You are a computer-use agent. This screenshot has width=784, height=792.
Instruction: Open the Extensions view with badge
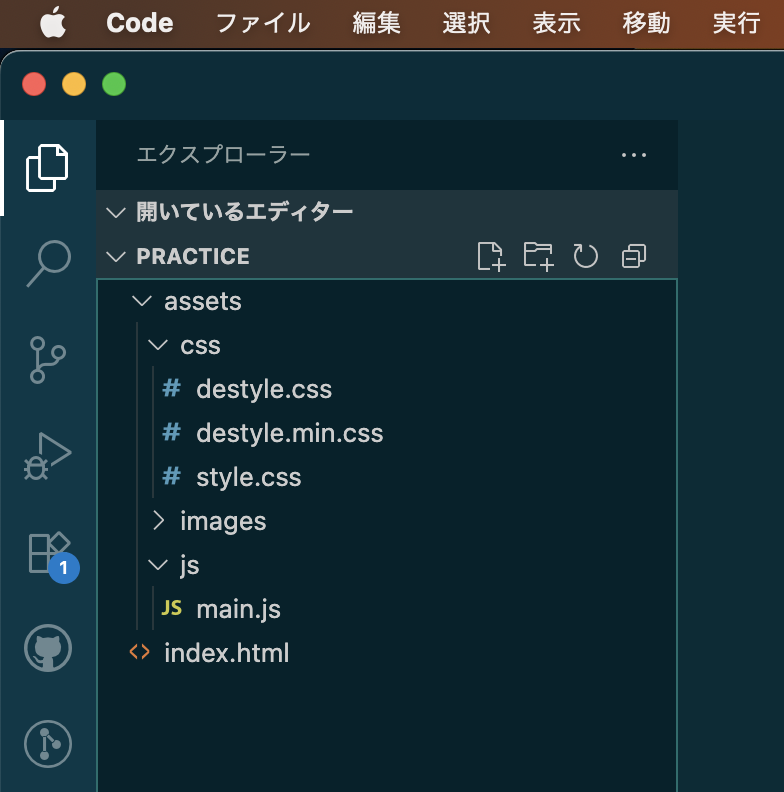47,552
